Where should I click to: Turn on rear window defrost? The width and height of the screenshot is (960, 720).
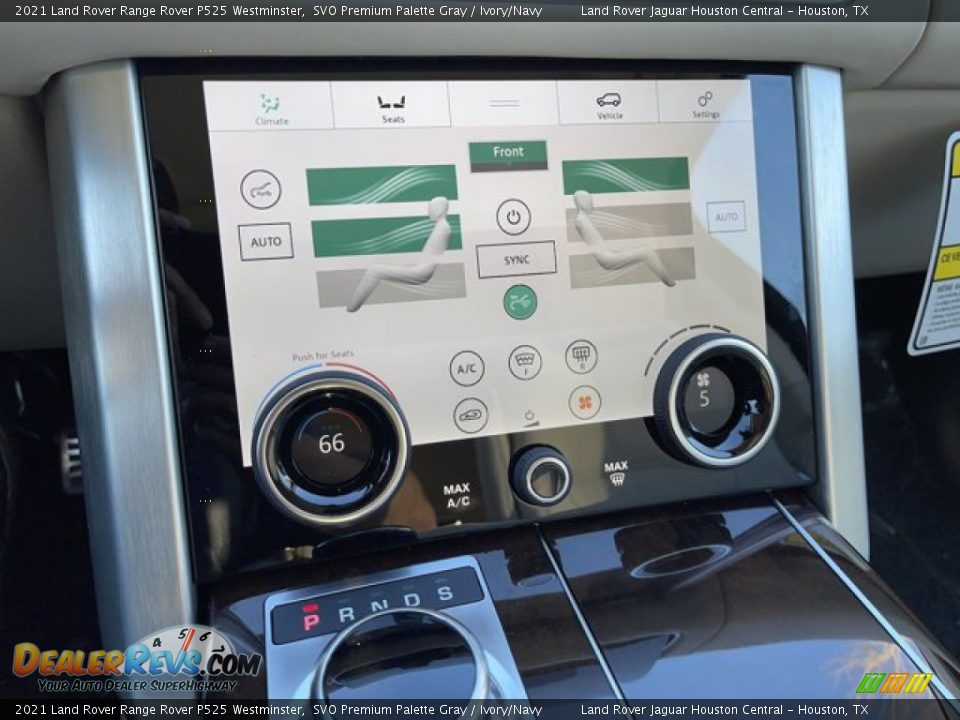point(581,356)
